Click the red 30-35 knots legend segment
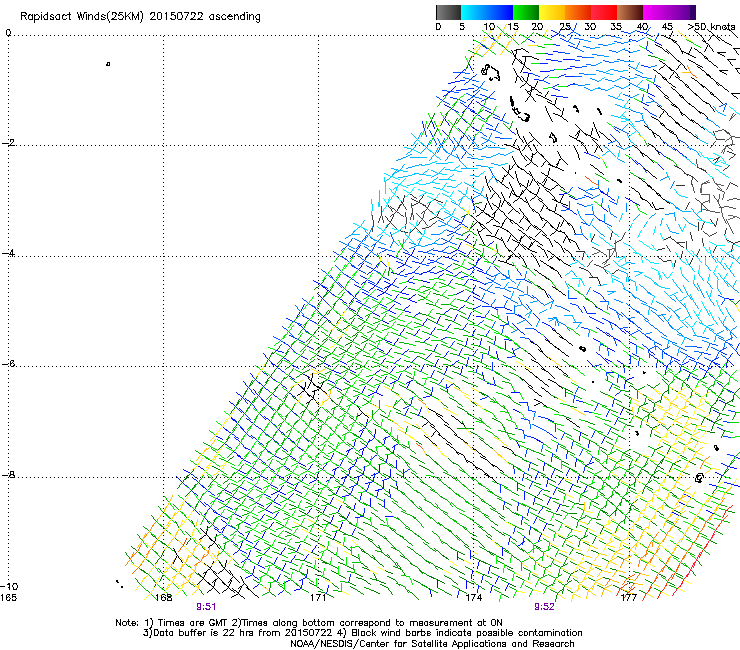Image resolution: width=740 pixels, height=650 pixels. point(604,12)
